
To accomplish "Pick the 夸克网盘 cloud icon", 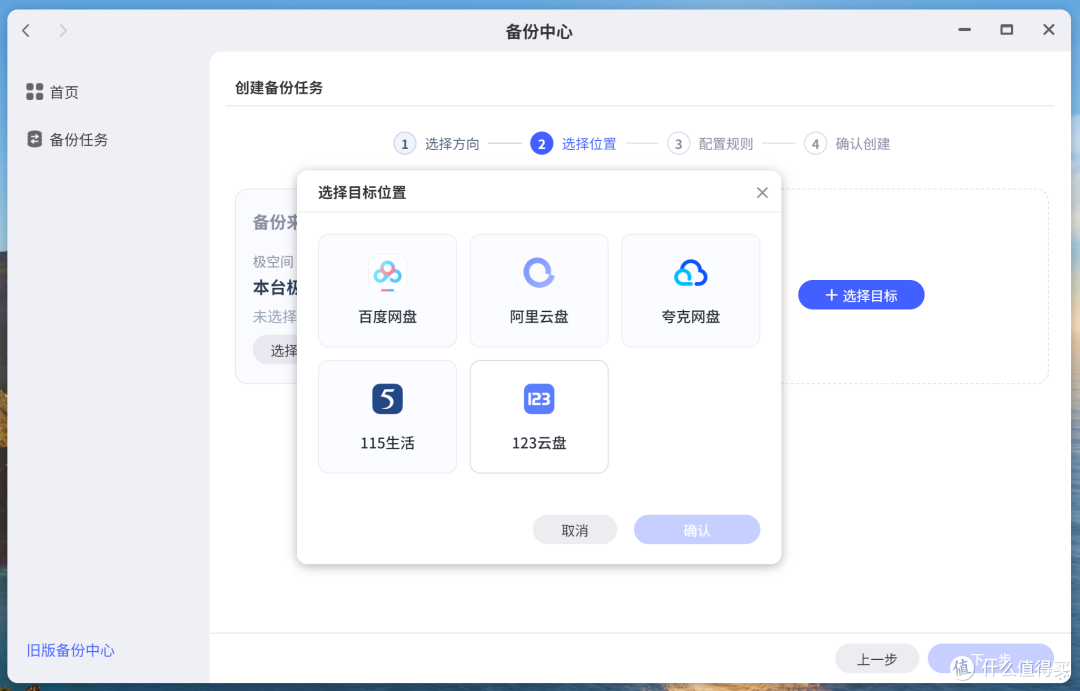I will pos(690,273).
